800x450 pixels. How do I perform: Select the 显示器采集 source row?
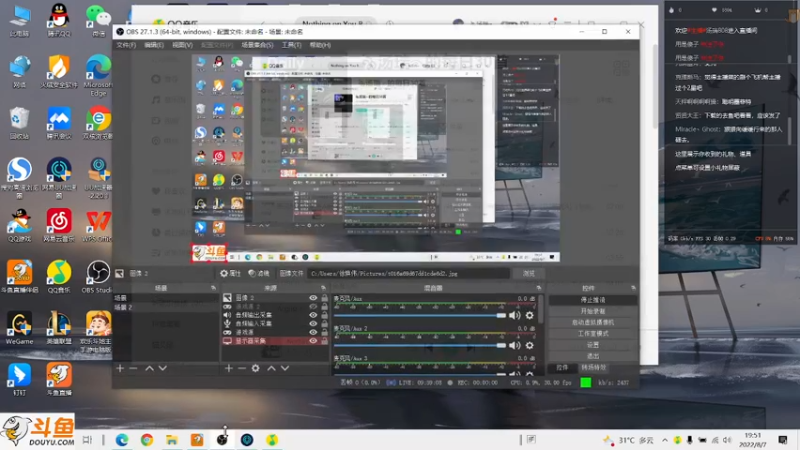click(x=275, y=341)
